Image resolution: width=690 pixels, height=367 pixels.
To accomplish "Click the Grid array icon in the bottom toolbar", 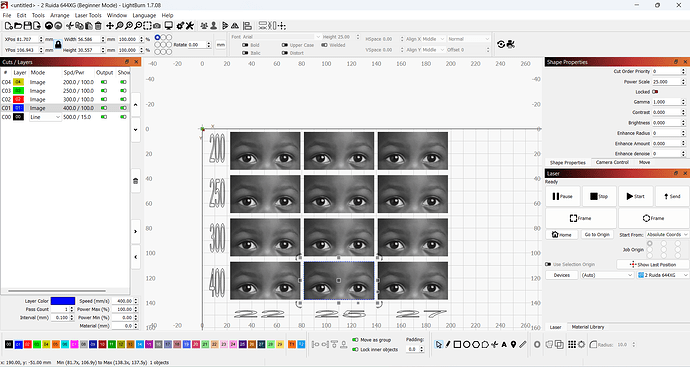I will (x=572, y=345).
